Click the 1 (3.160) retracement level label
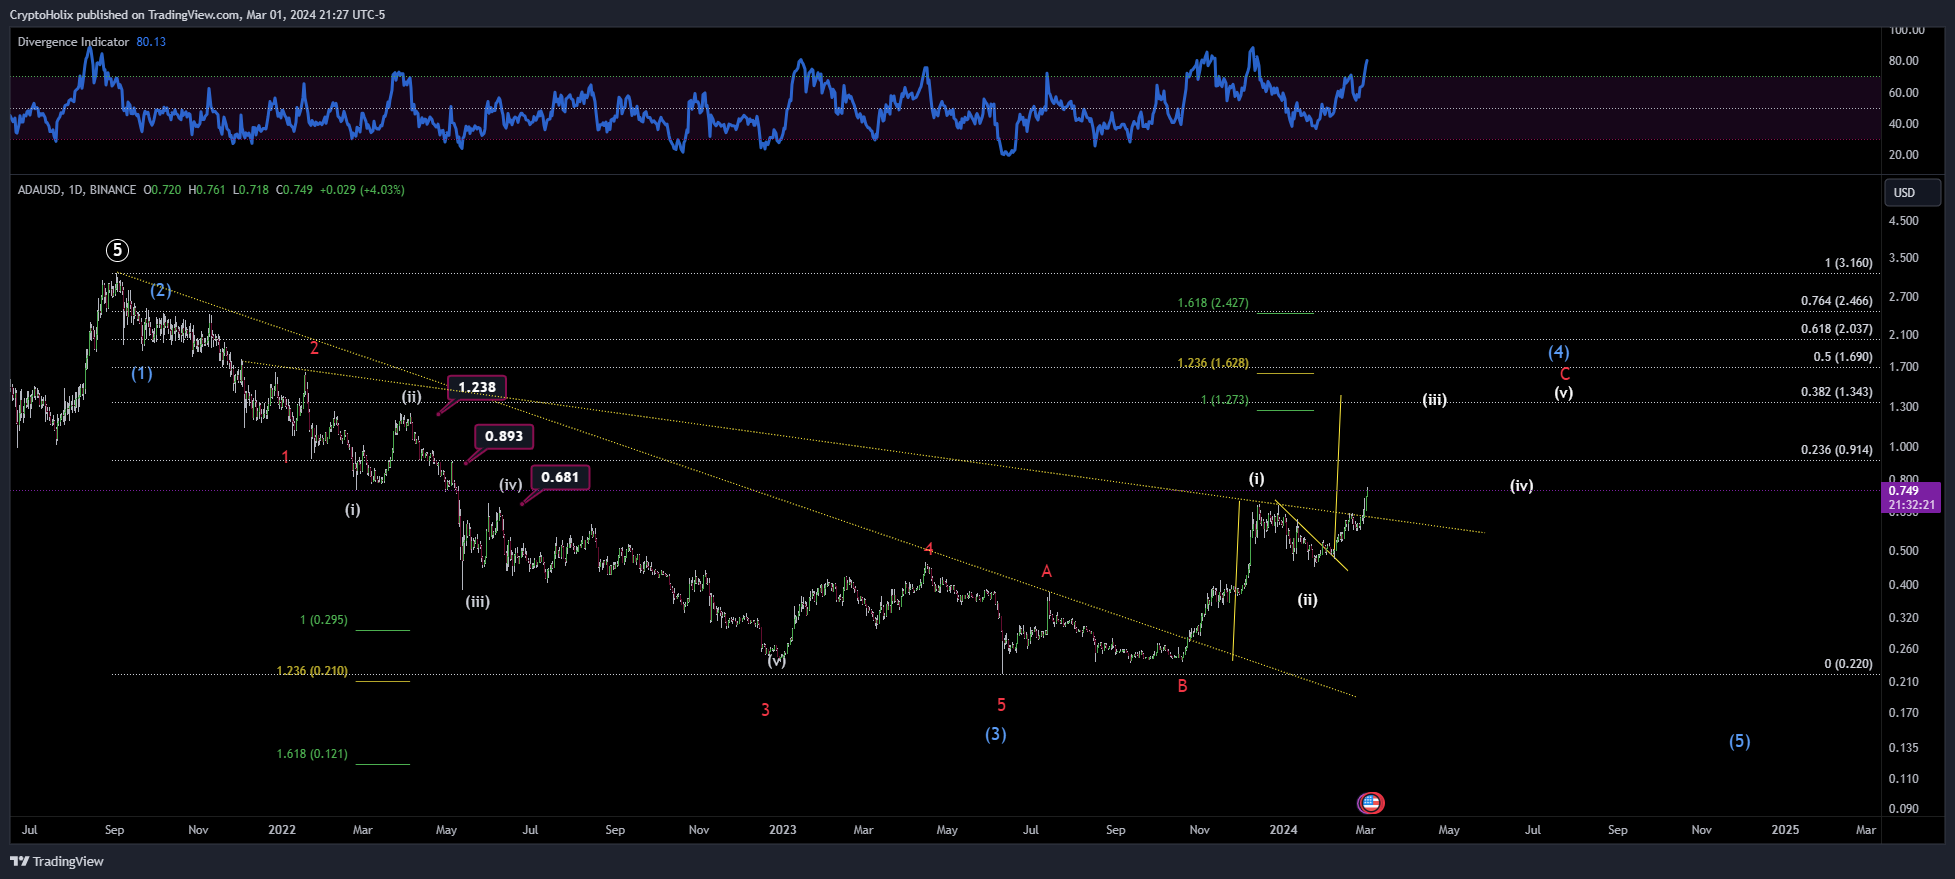 coord(1848,263)
